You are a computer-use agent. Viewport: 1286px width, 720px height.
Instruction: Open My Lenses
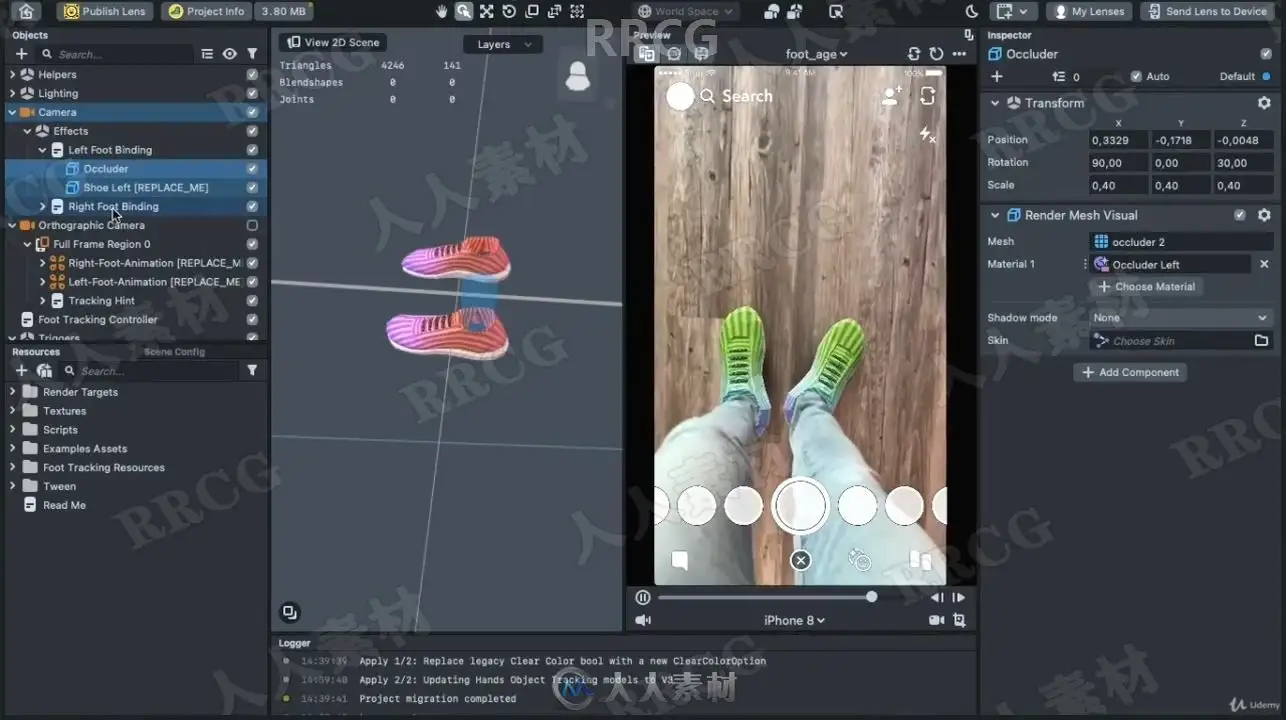pos(1089,11)
